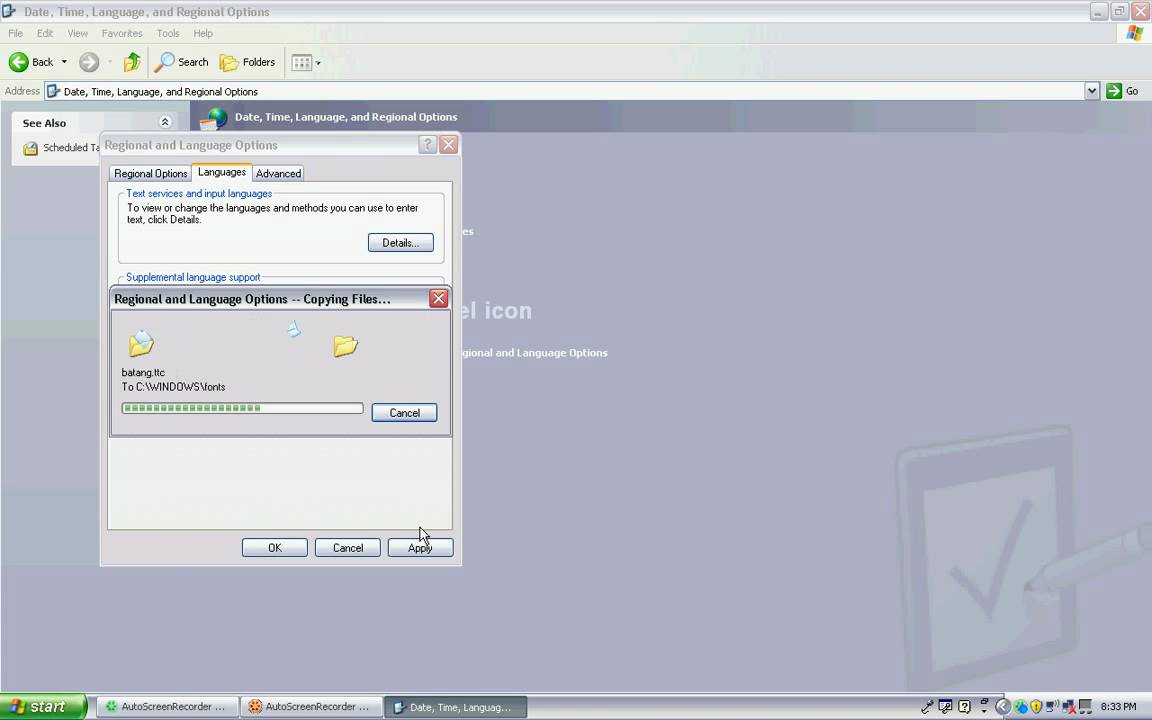Switch to second AutoScreenRecorder taskbar item with orange icon
Screen dimensions: 1152x720
312,707
